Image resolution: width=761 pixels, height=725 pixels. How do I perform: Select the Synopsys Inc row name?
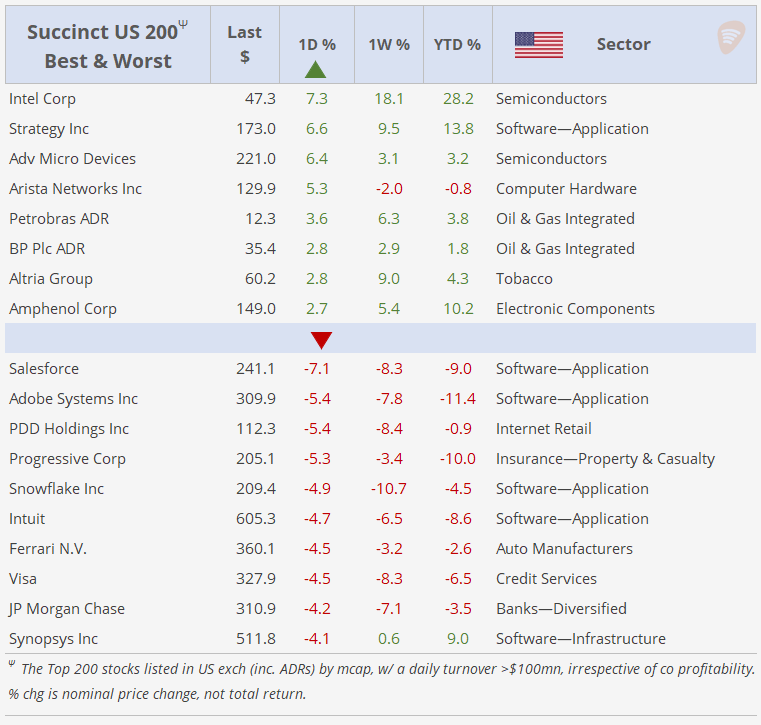(x=53, y=639)
